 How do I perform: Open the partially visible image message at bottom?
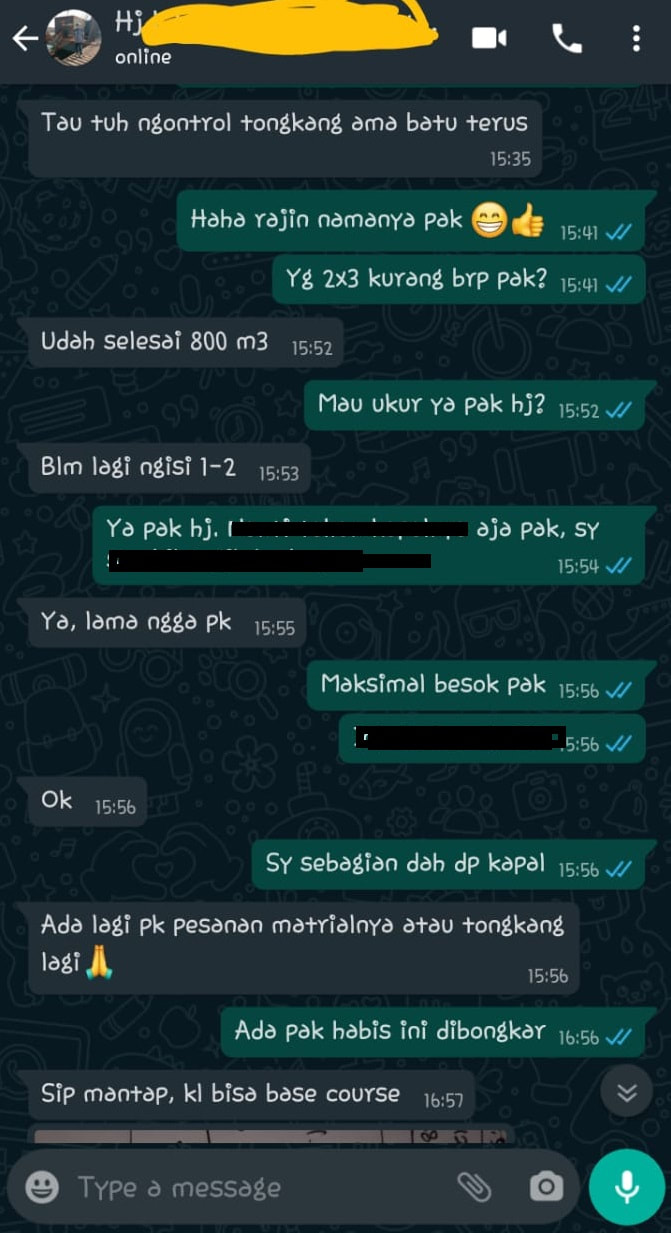pos(272,1134)
